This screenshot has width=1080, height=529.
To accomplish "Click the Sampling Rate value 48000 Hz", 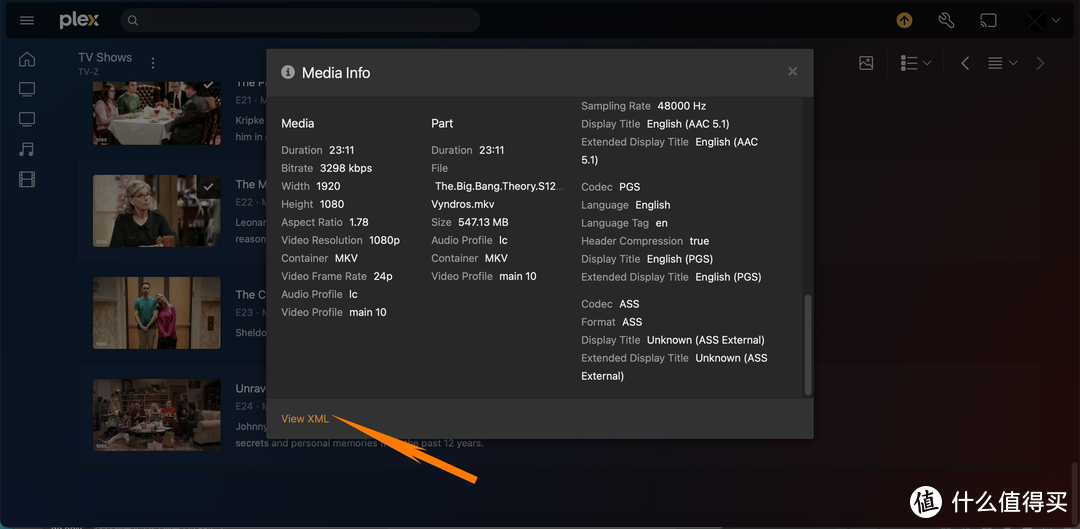I will coord(682,106).
